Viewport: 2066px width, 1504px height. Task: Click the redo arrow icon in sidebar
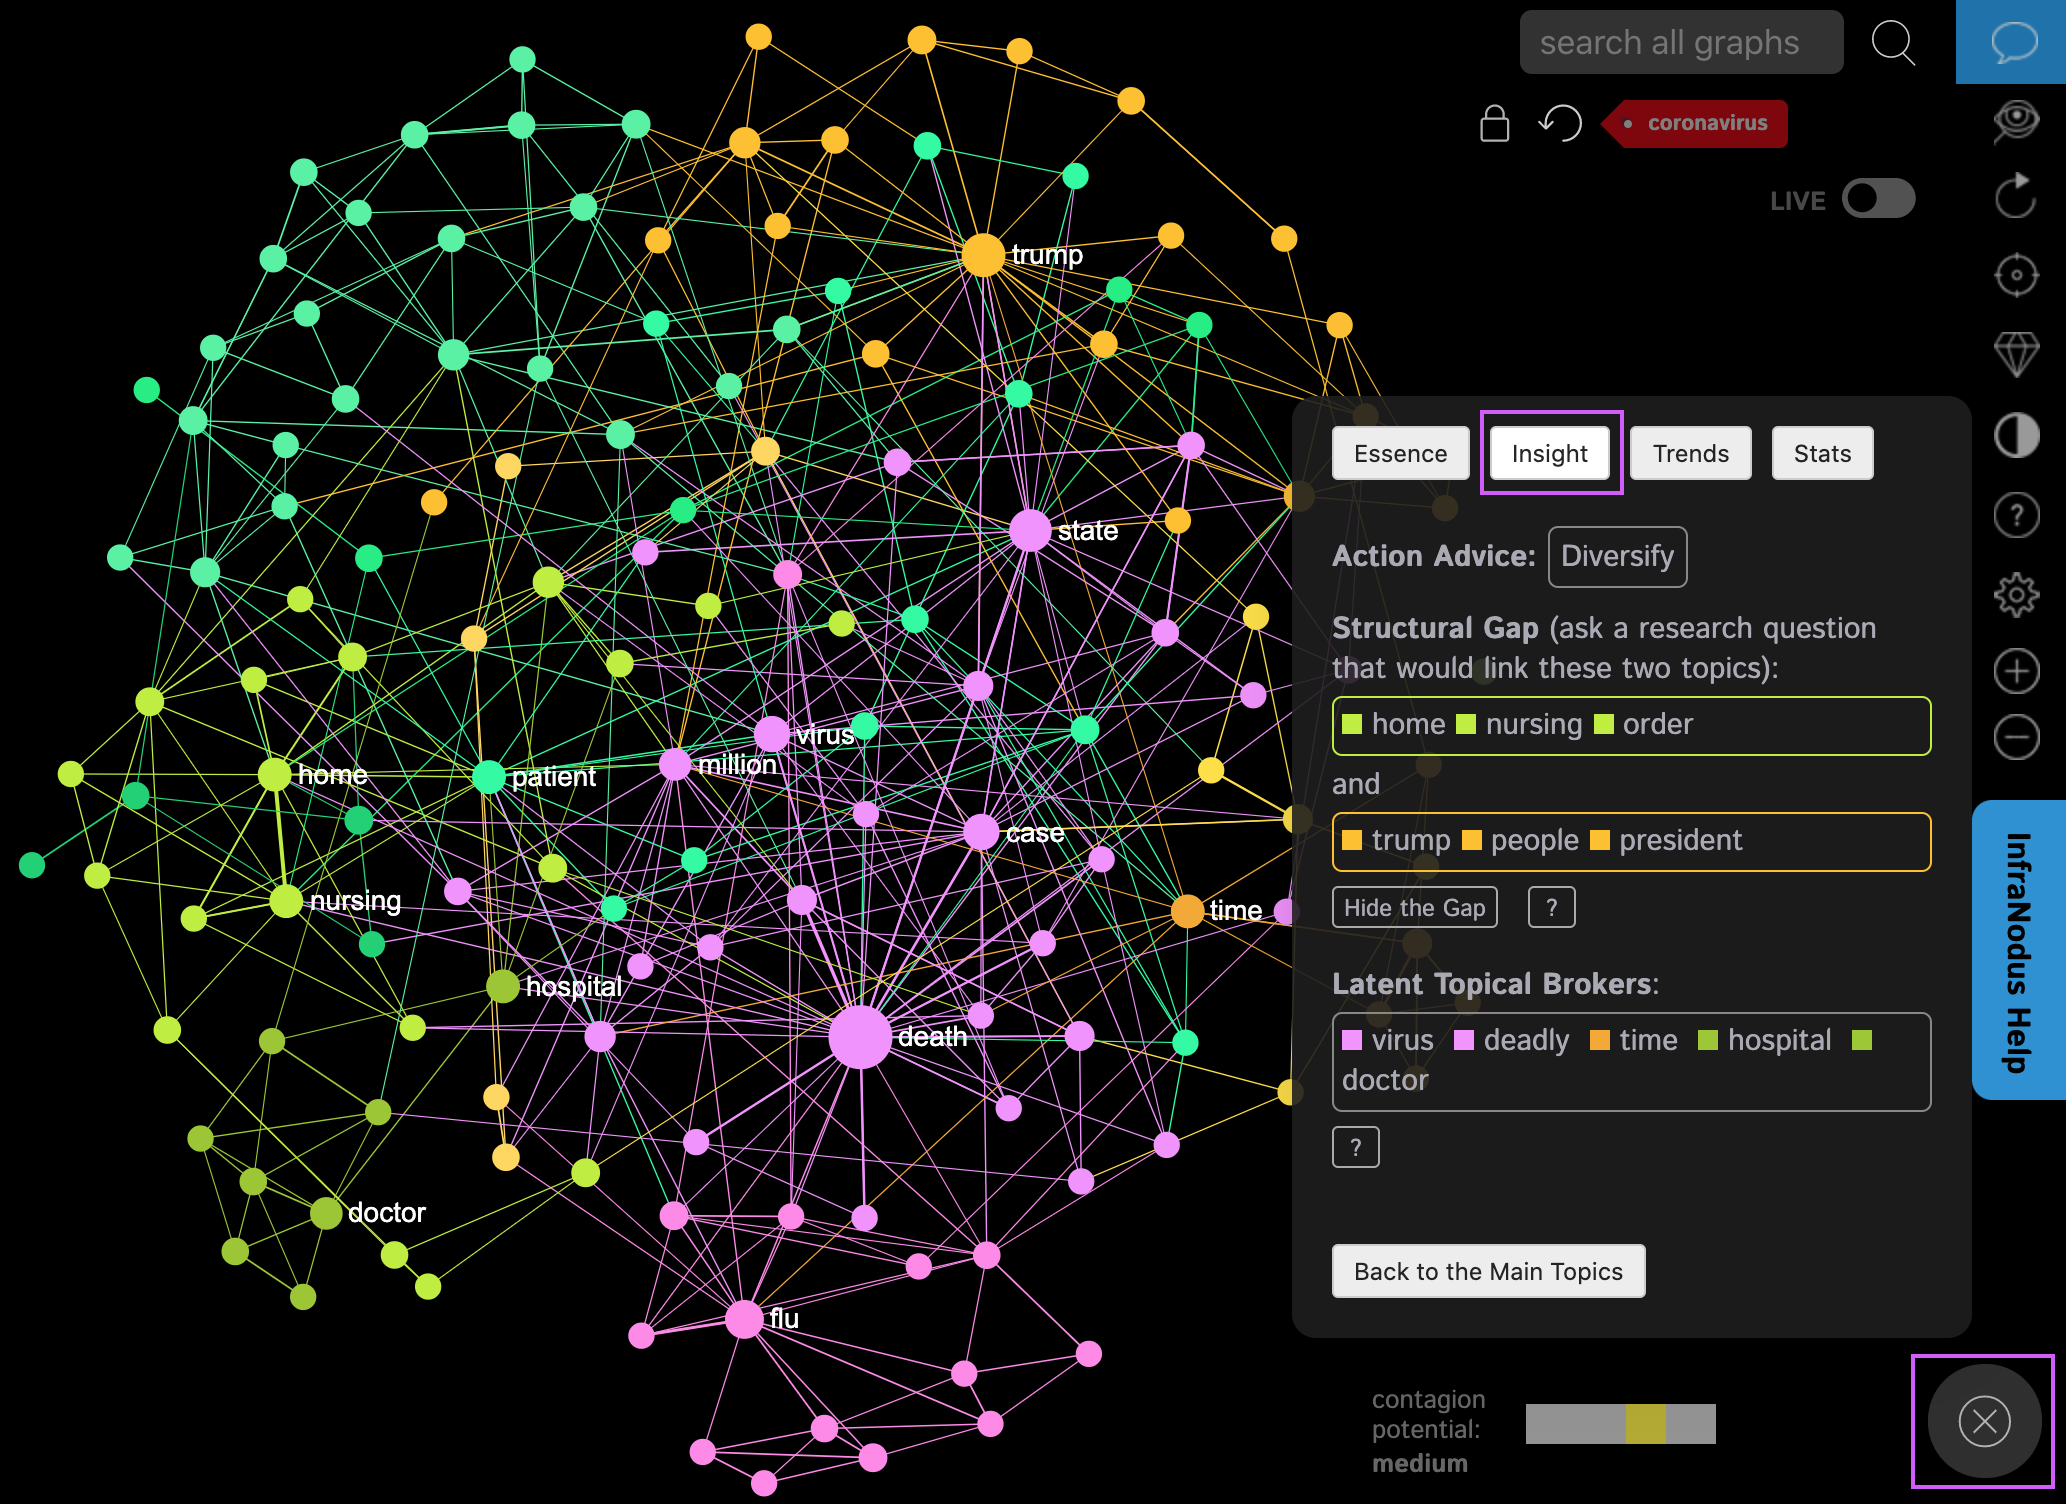pos(2016,196)
